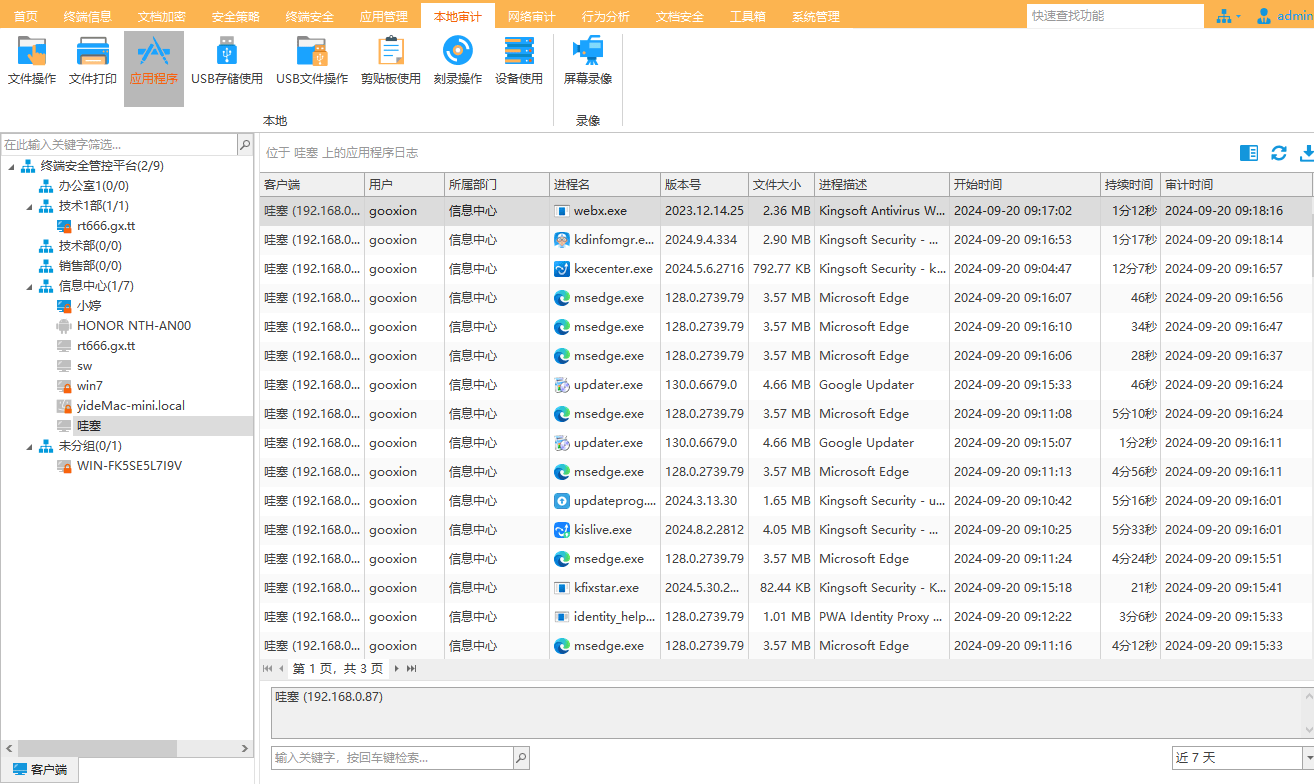The width and height of the screenshot is (1314, 784).
Task: Open the 剪贴板使用 audit icon
Action: click(x=390, y=60)
